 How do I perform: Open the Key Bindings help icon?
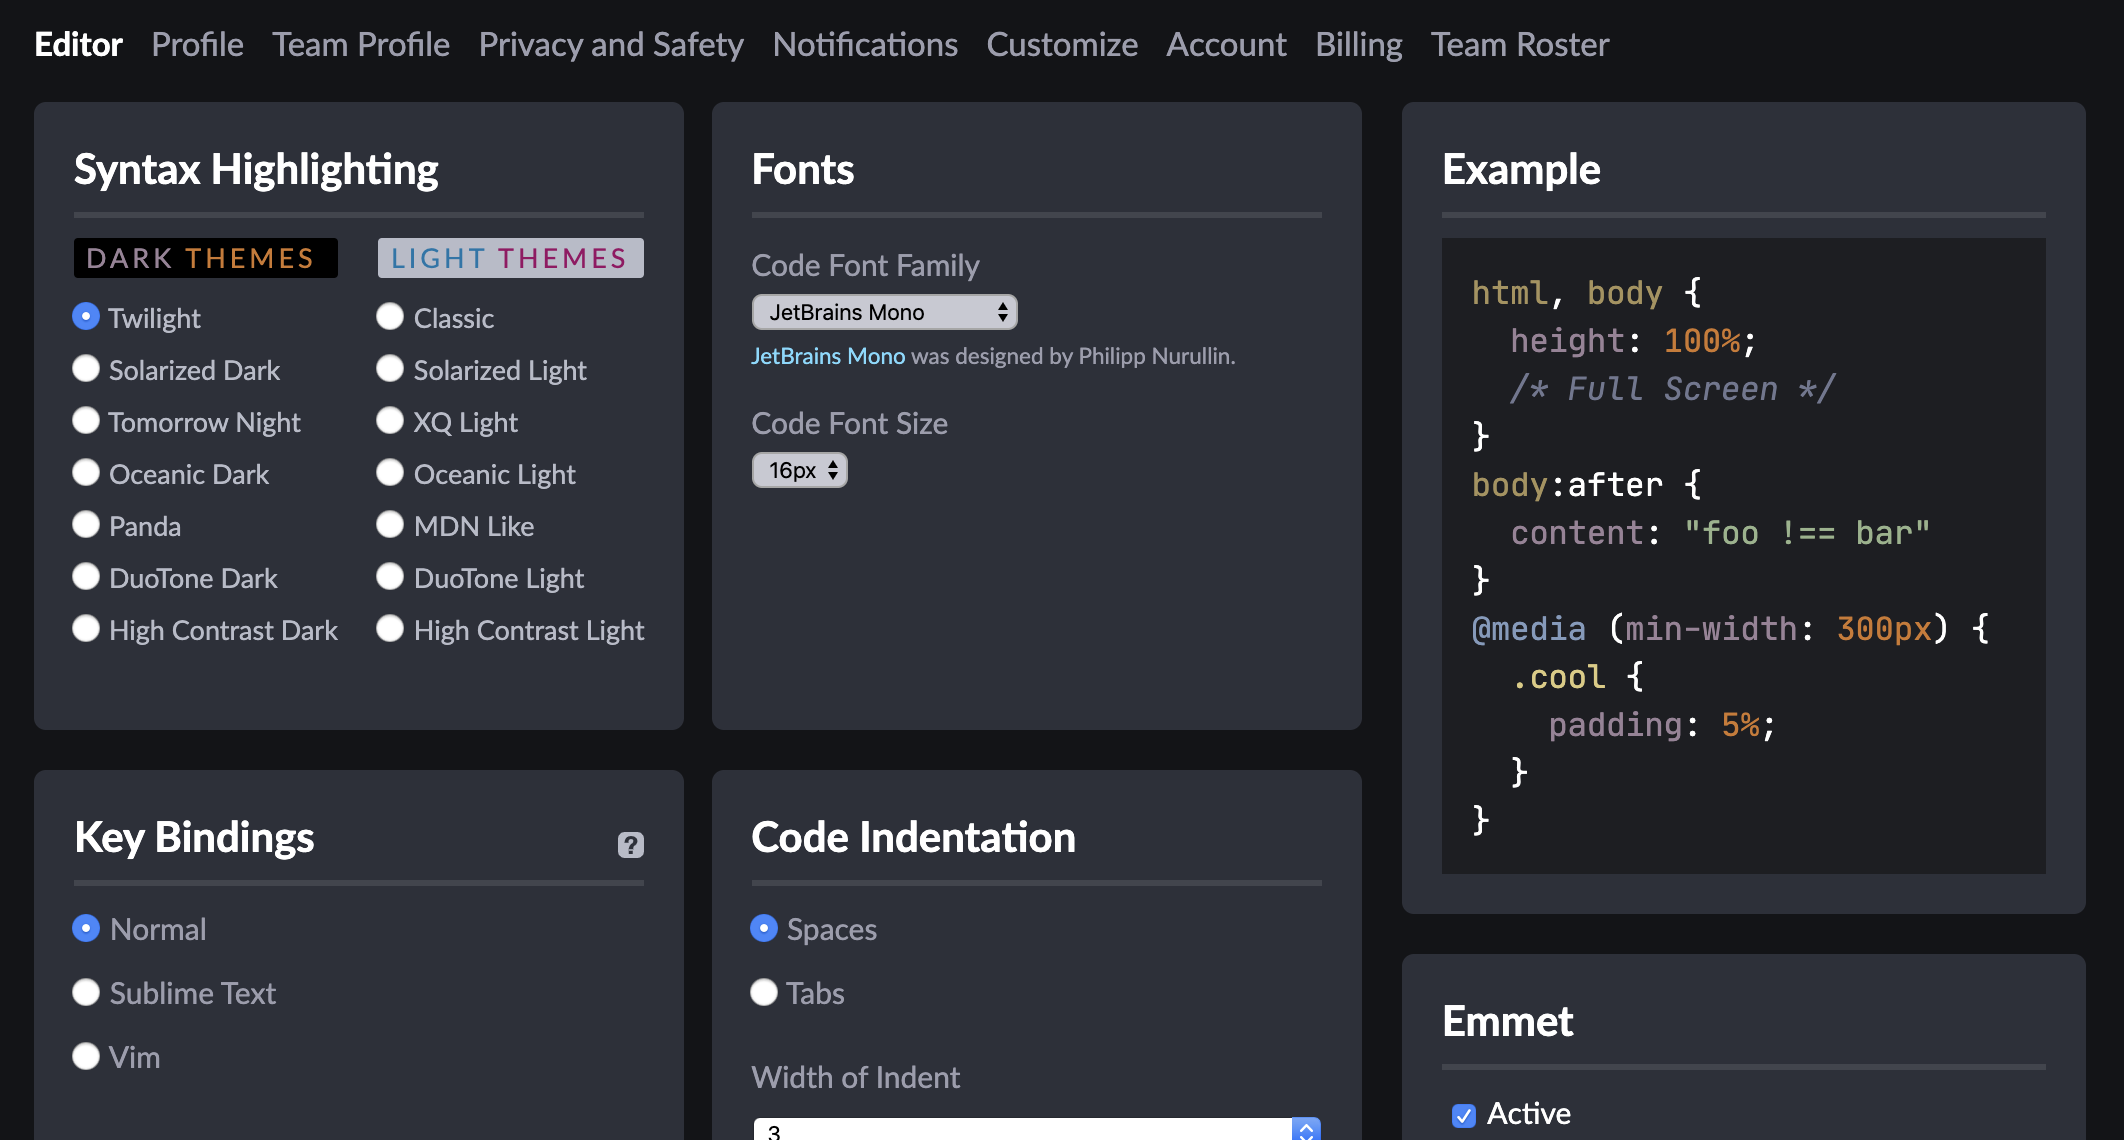[629, 845]
